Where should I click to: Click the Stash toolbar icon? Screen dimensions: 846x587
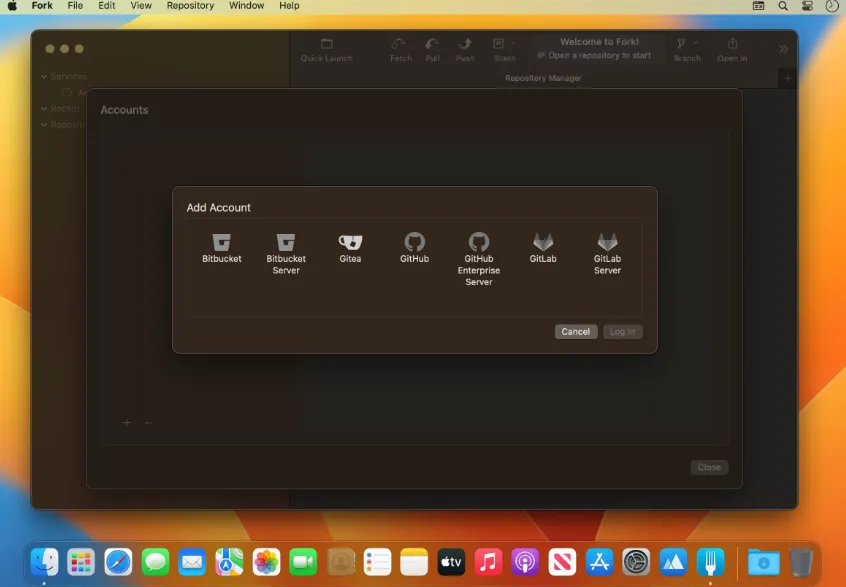tap(499, 44)
